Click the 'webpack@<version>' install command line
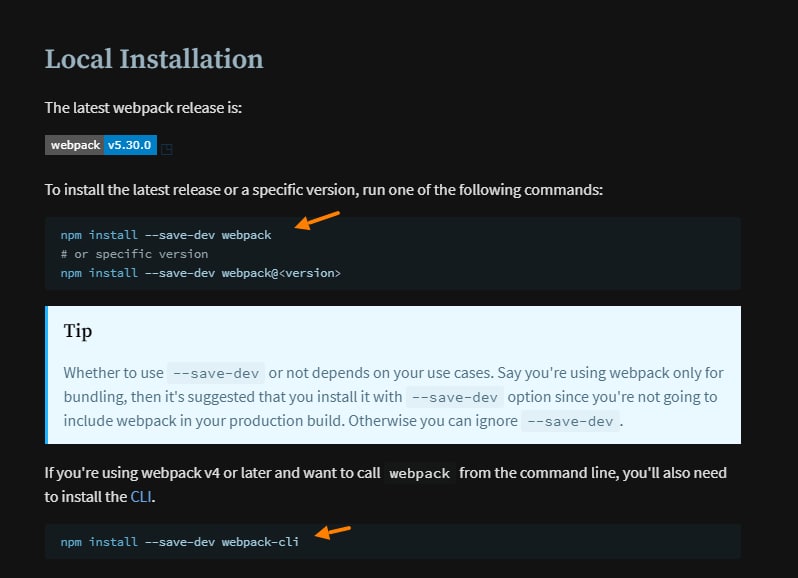Viewport: 798px width, 578px height. 201,273
